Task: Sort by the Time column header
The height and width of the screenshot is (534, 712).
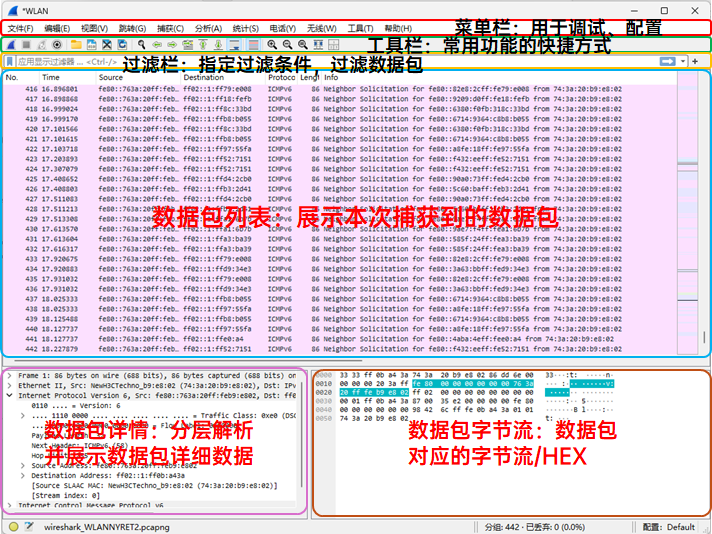Action: pyautogui.click(x=68, y=78)
